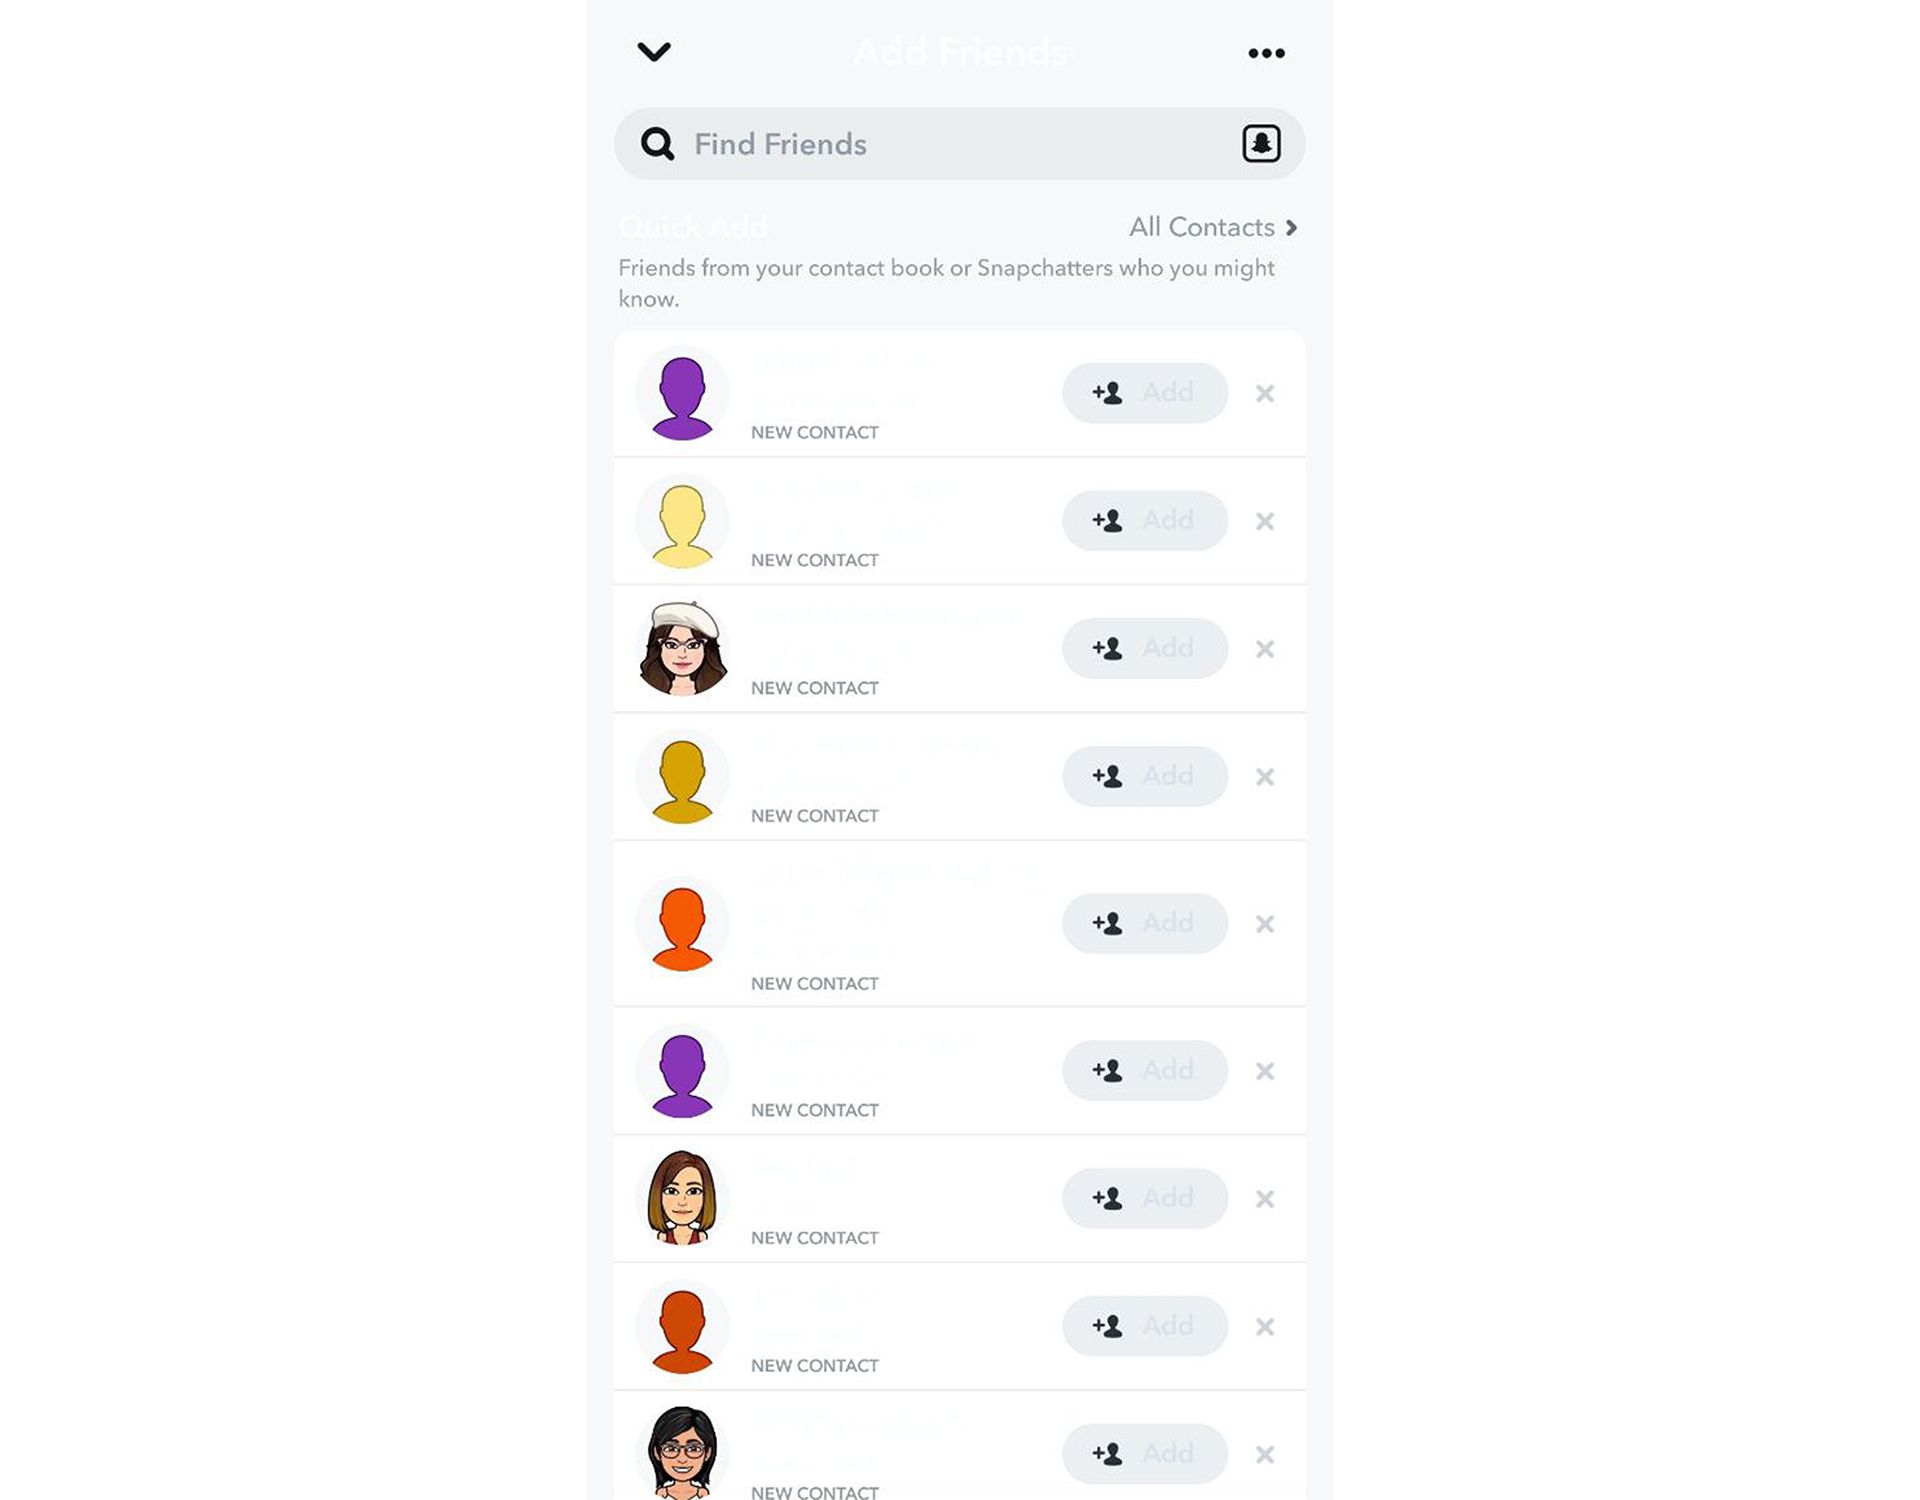The height and width of the screenshot is (1500, 1920).
Task: Collapse the screen with the down chevron
Action: 654,51
